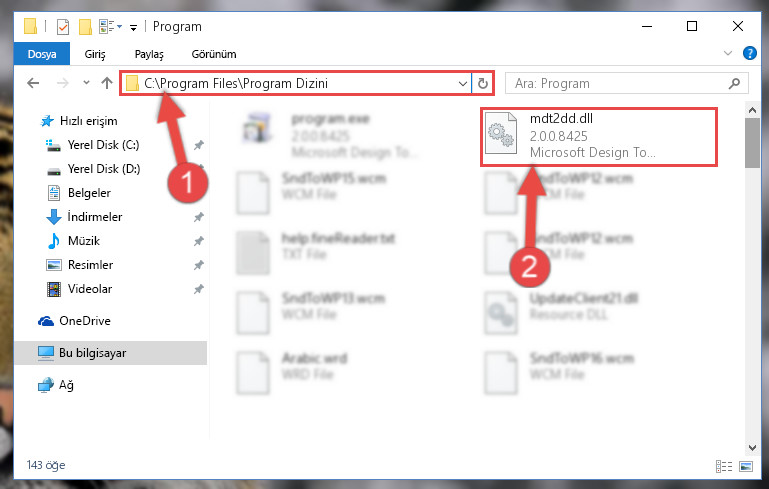The width and height of the screenshot is (769, 489).
Task: Click the vertical scrollbar down arrow
Action: point(752,447)
